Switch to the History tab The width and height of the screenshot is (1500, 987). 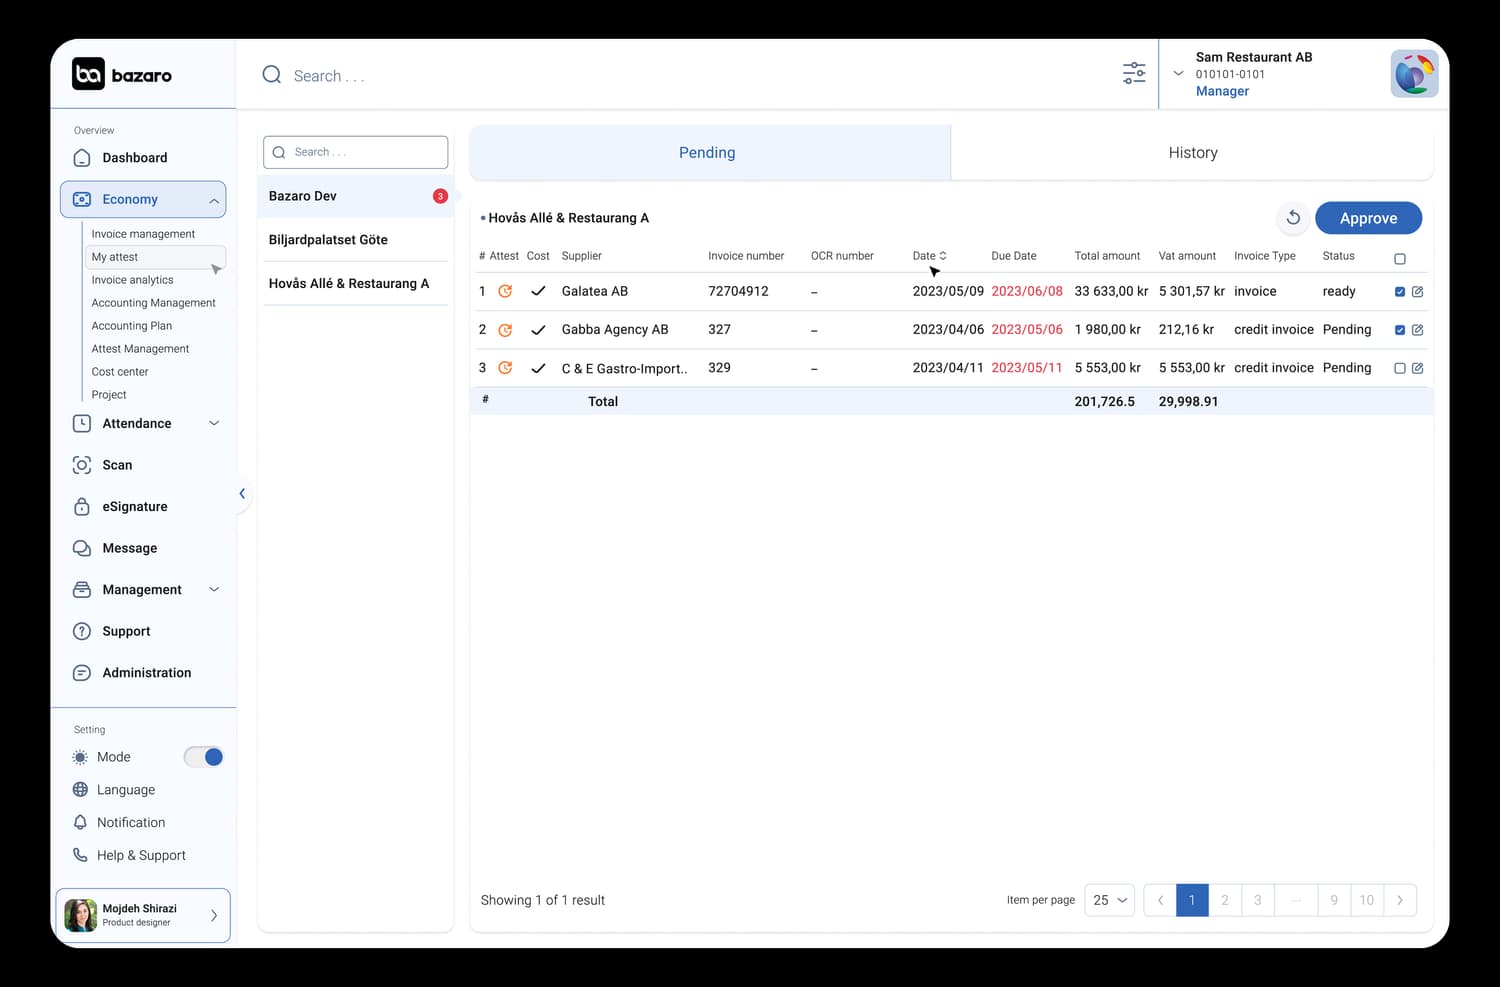(1192, 153)
